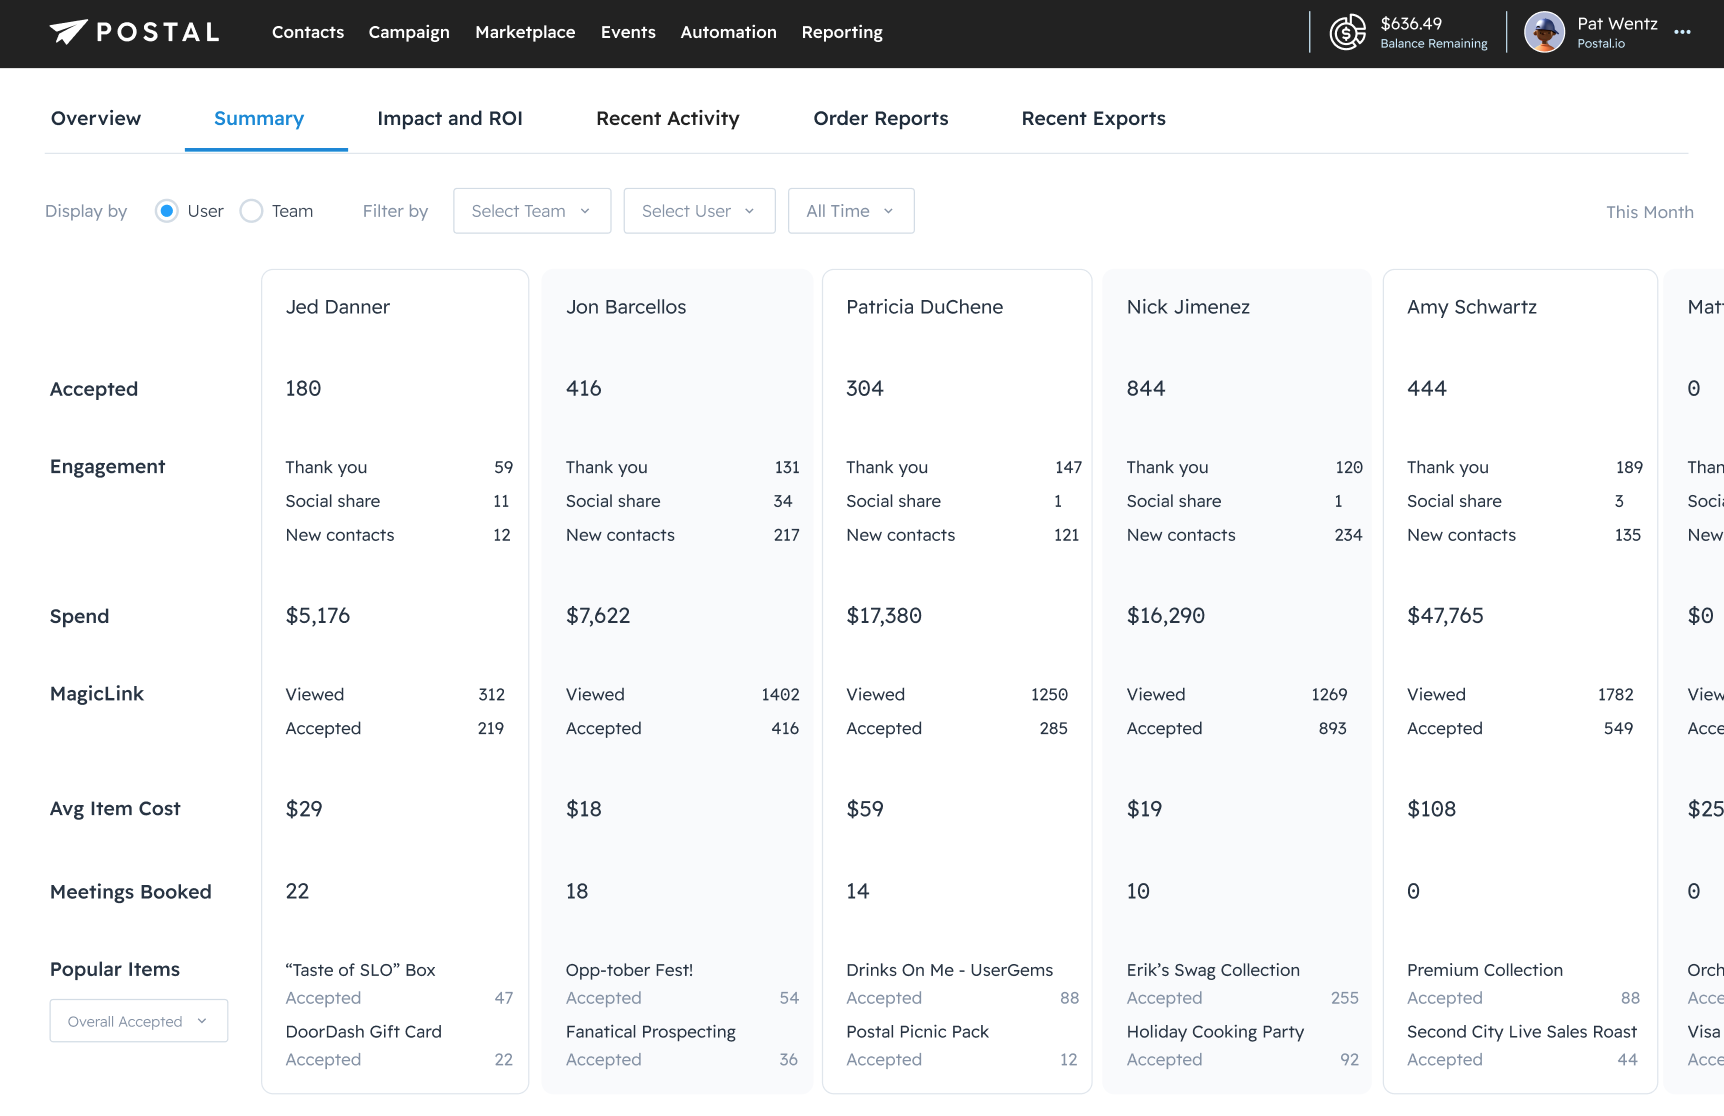Open the Marketplace navigation item
The width and height of the screenshot is (1724, 1116).
[x=525, y=32]
